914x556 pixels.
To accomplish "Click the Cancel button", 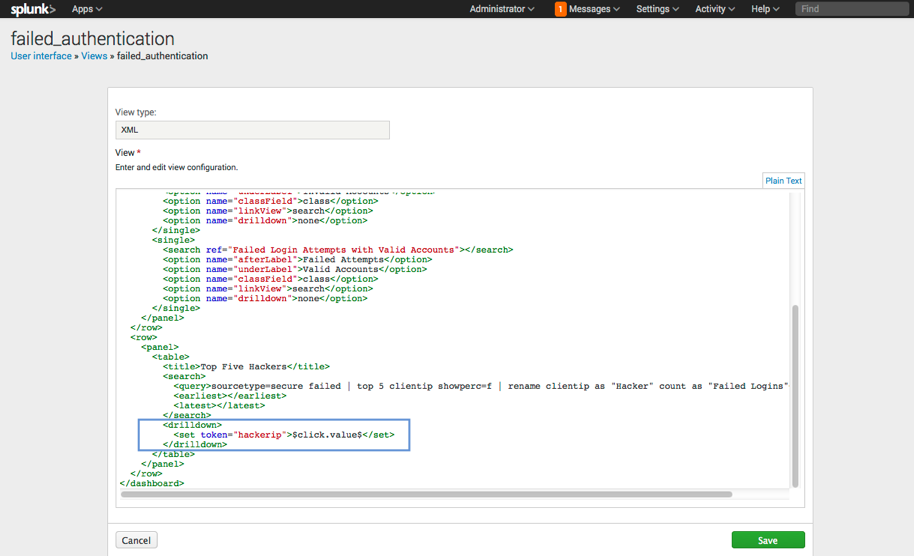I will [x=136, y=540].
